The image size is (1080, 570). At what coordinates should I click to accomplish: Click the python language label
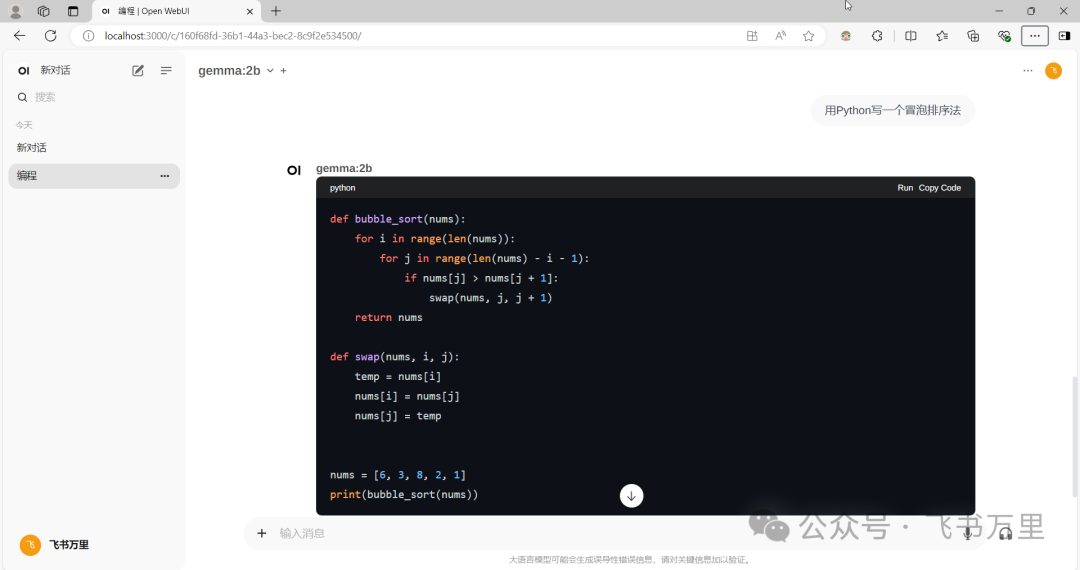342,187
